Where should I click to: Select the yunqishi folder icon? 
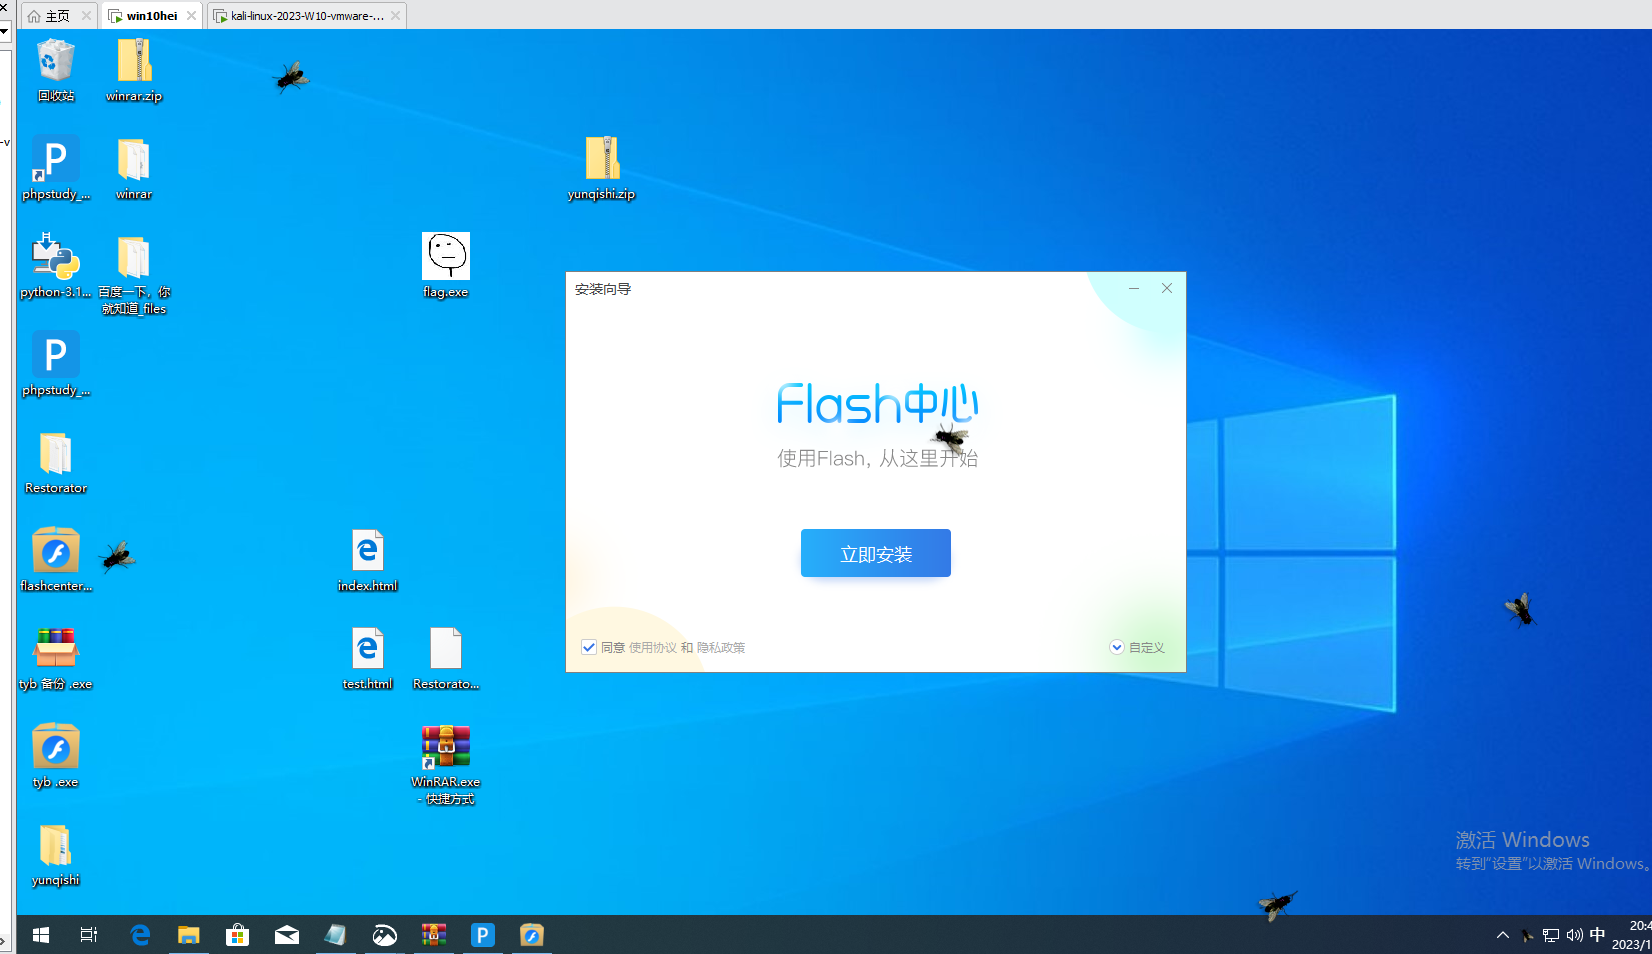pyautogui.click(x=56, y=853)
